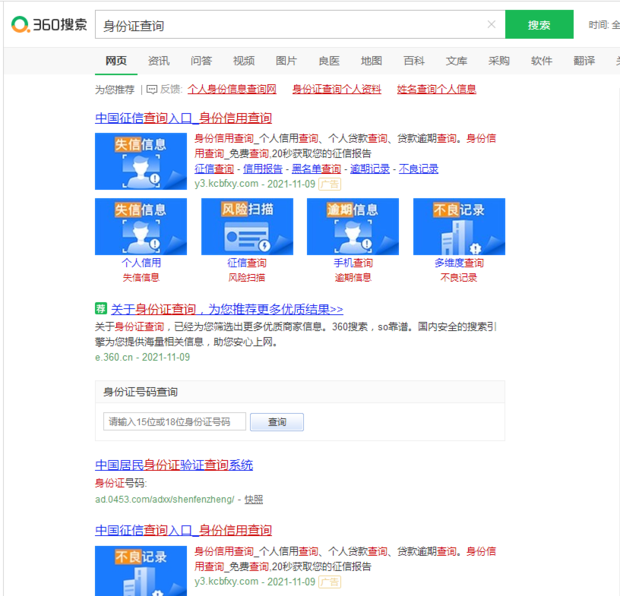
Task: Open the 信用报告 sublink
Action: click(x=263, y=169)
